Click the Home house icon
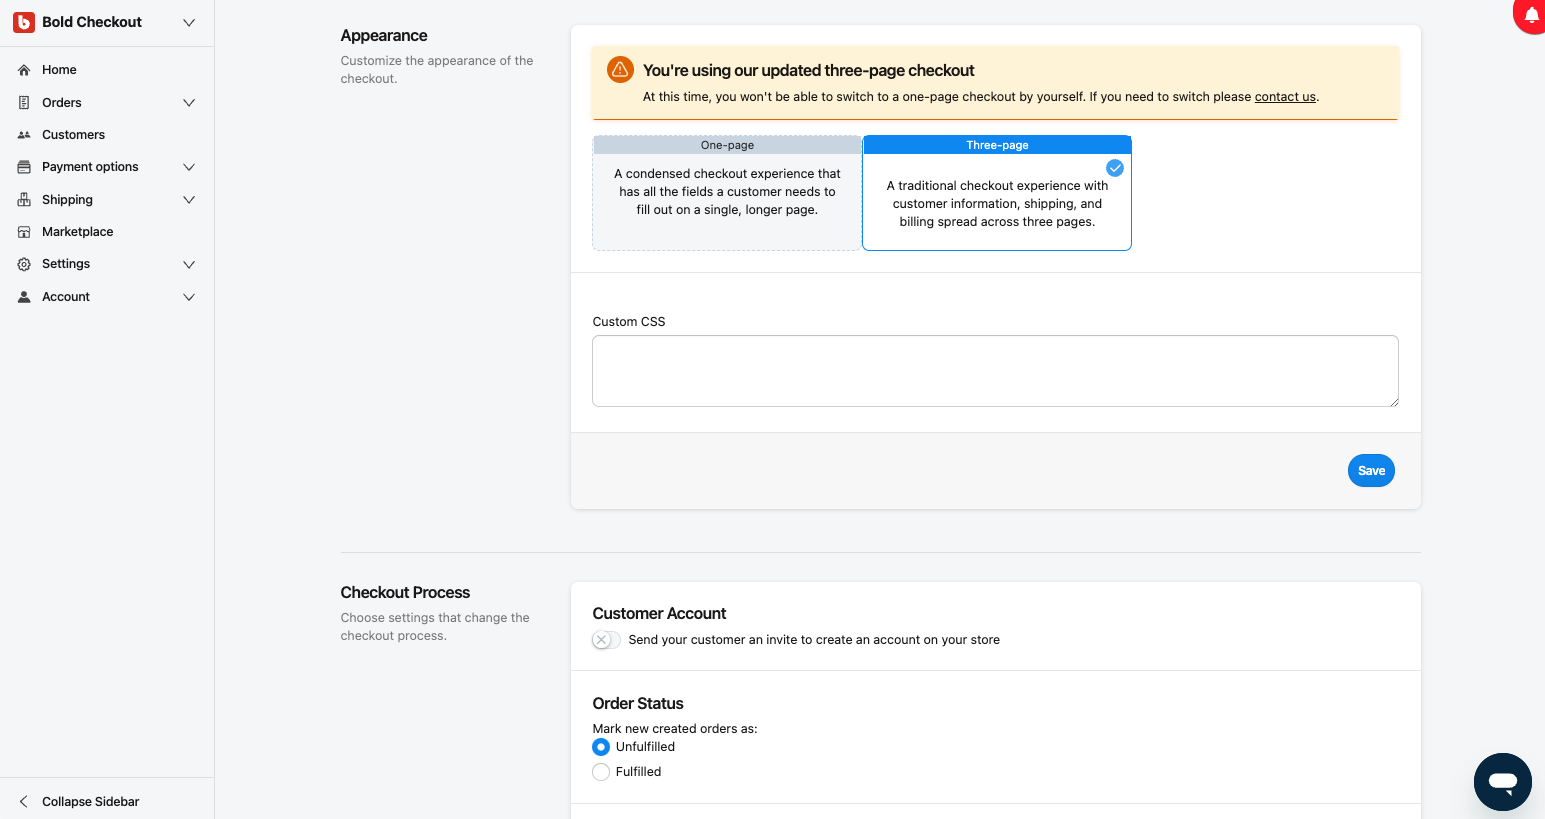 click(24, 70)
